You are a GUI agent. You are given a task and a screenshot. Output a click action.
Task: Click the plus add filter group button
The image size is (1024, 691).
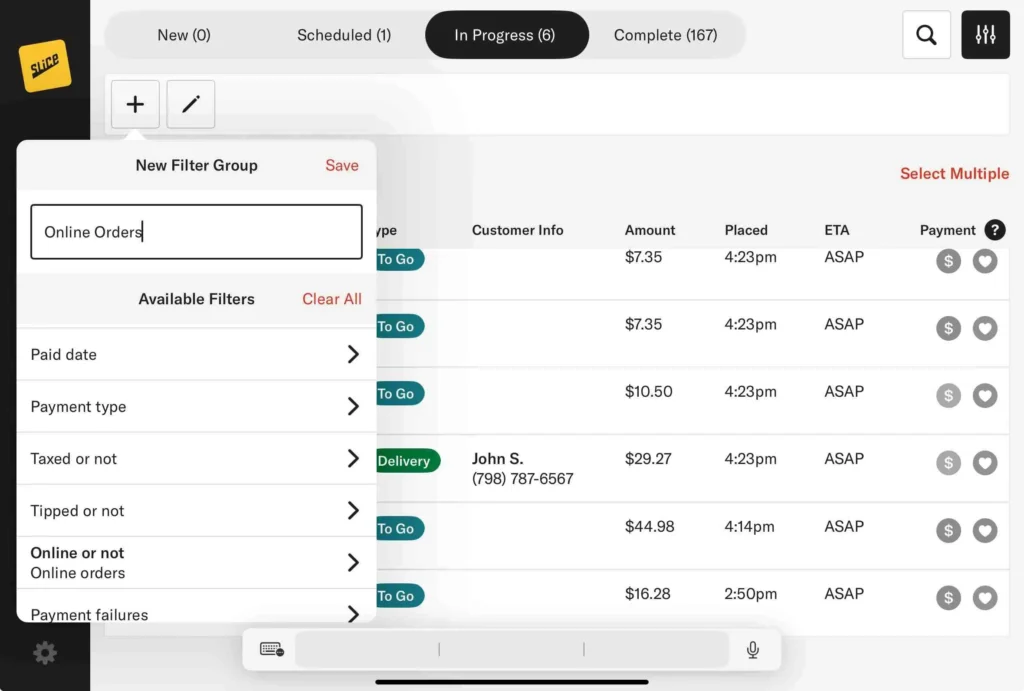(135, 104)
